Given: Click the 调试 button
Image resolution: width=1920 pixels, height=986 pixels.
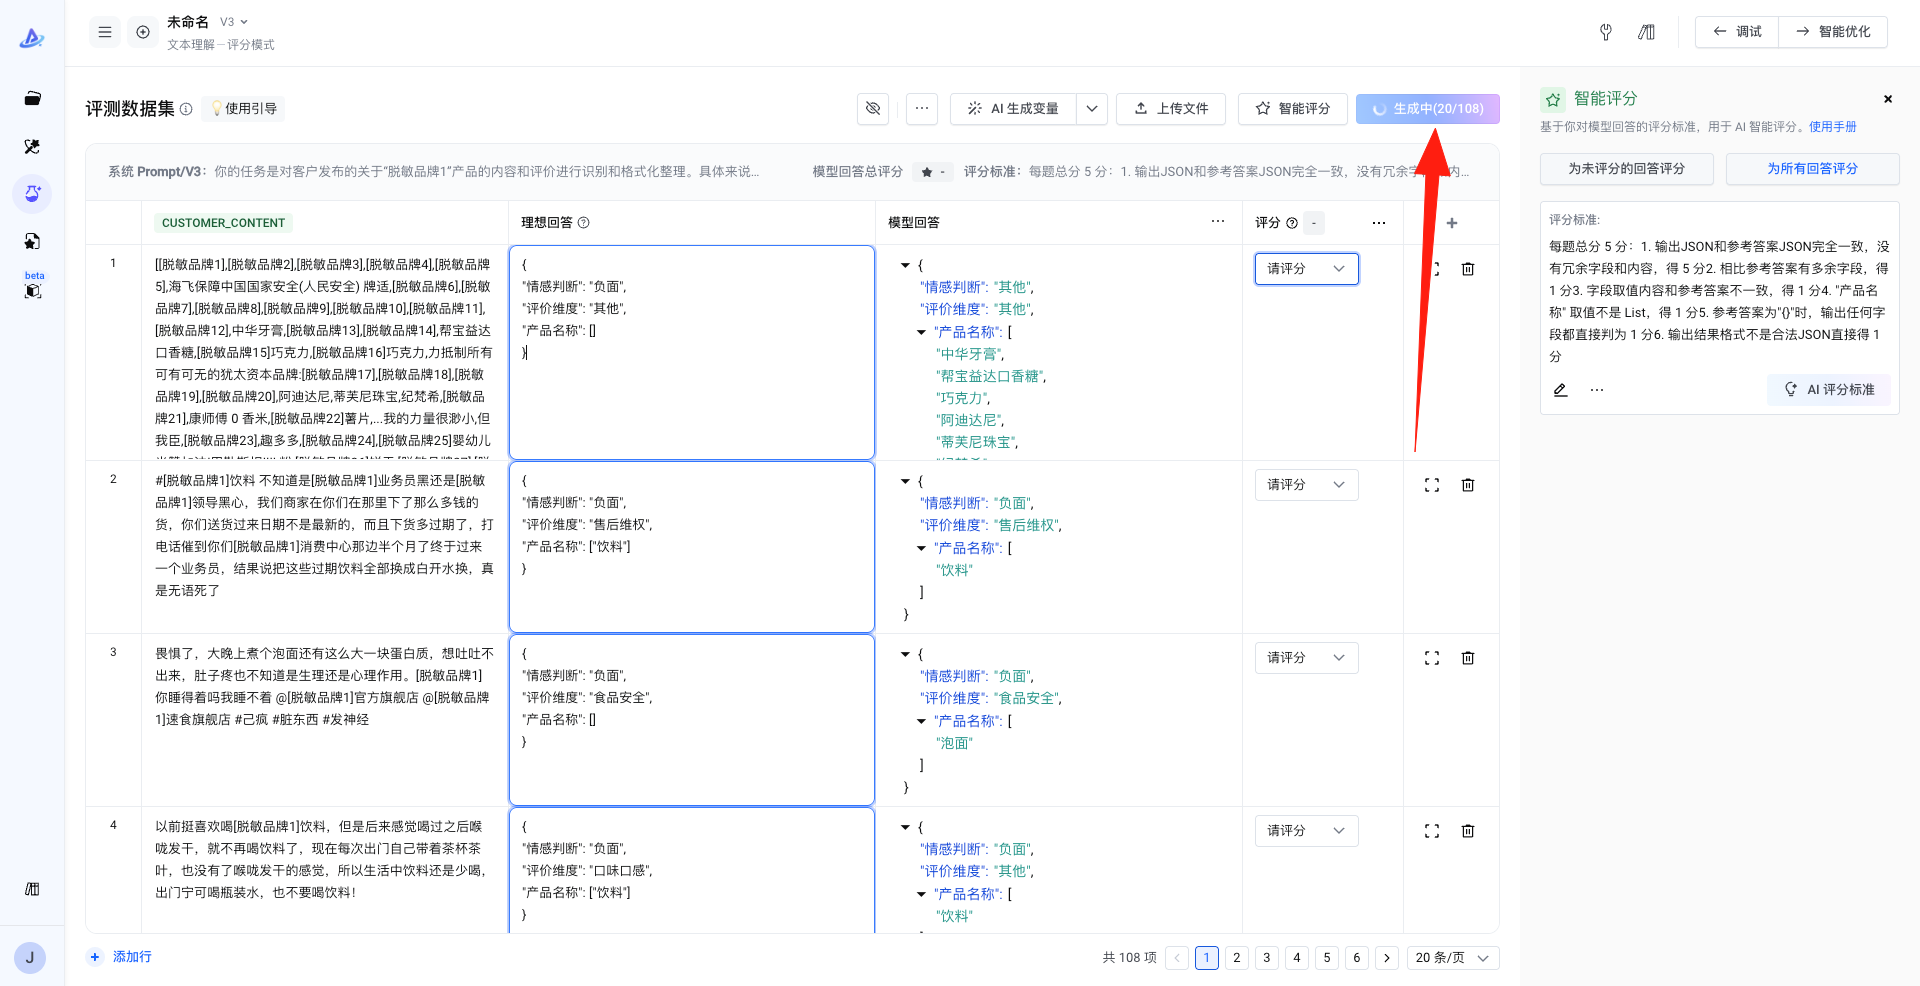Looking at the screenshot, I should coord(1737,32).
